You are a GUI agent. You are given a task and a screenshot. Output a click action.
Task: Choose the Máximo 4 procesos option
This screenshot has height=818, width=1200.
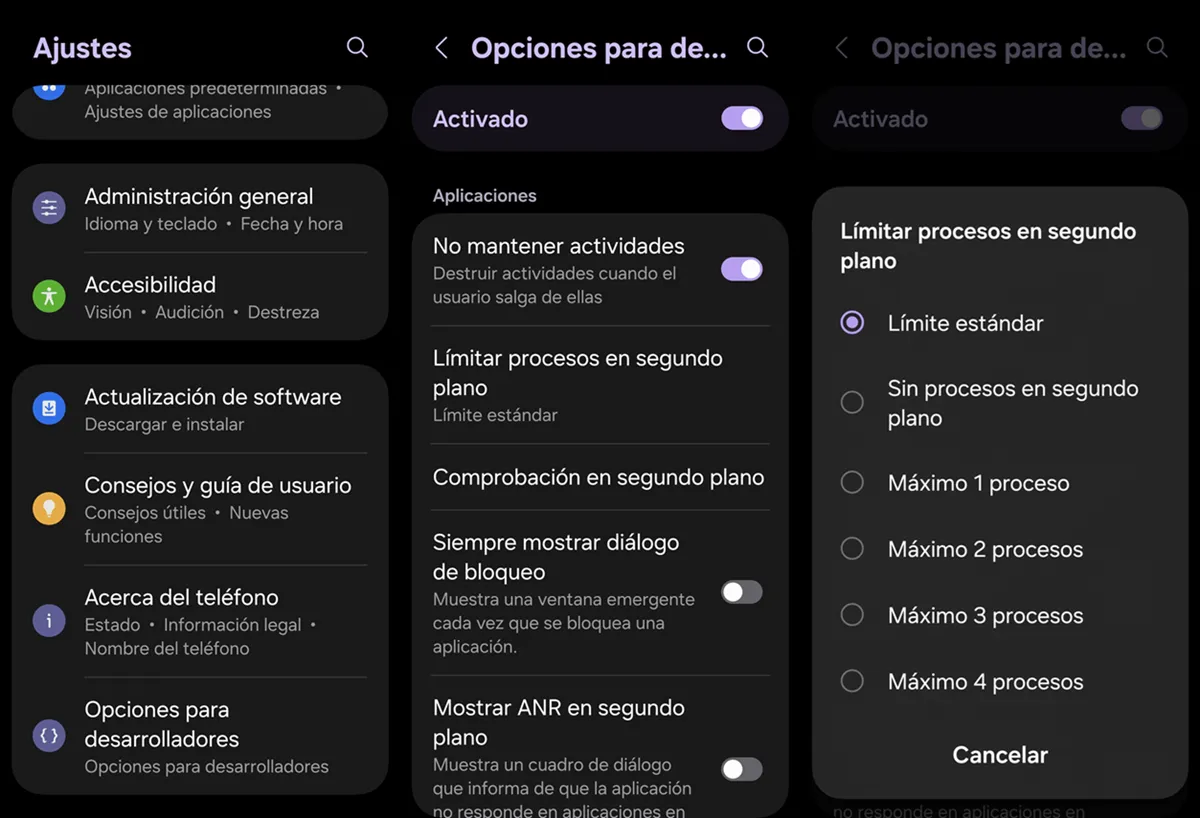[852, 681]
